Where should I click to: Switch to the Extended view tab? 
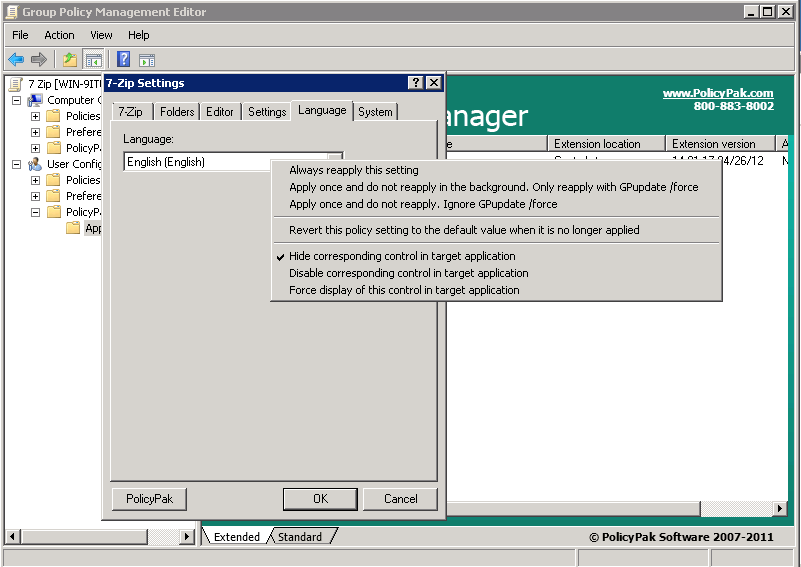[237, 537]
